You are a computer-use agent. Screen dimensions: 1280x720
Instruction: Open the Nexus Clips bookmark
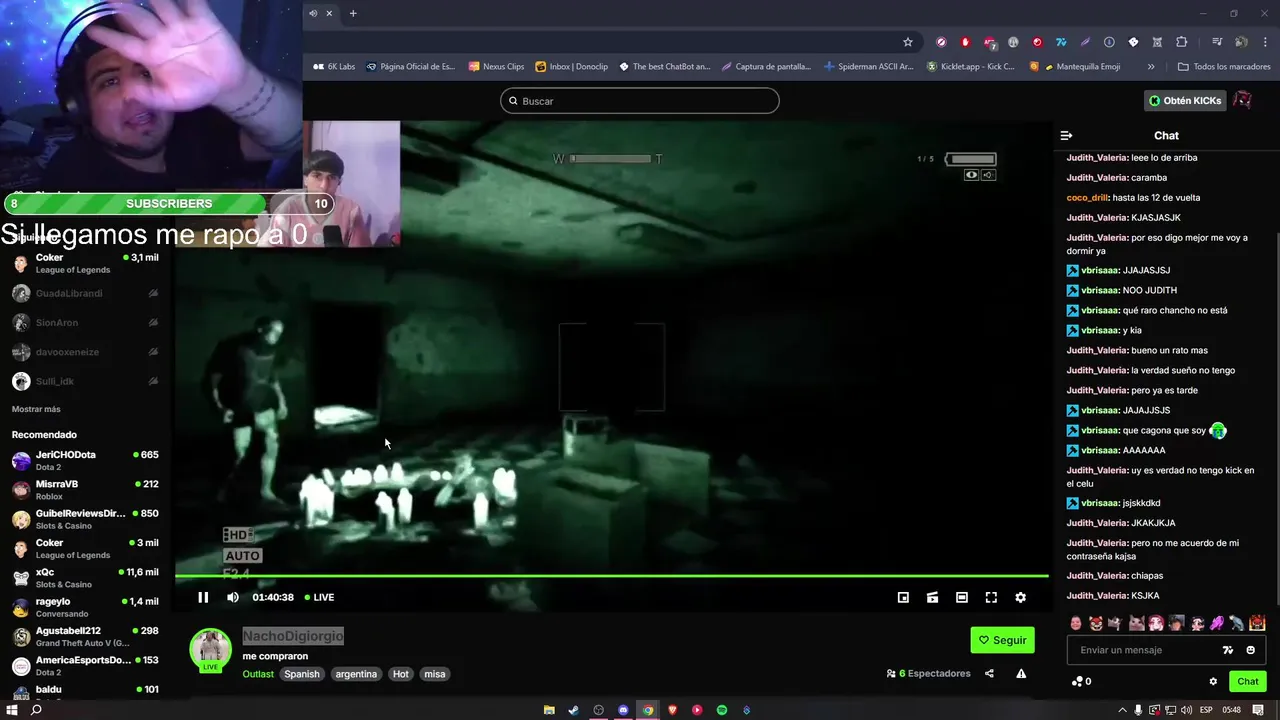coord(496,67)
